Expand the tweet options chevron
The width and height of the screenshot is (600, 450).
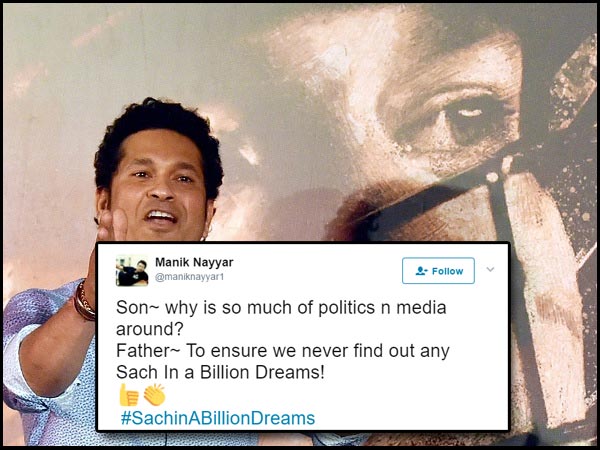[490, 269]
